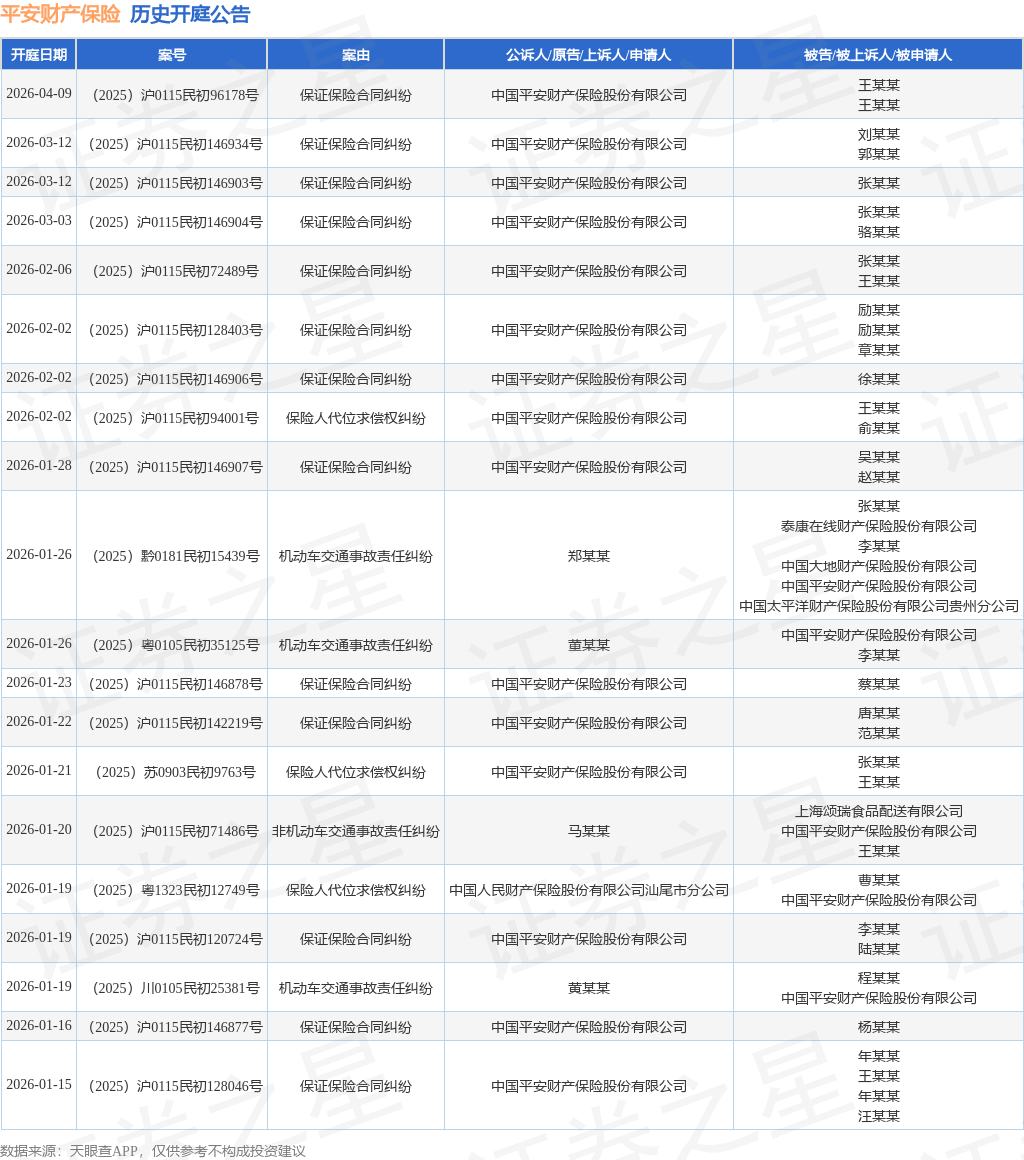Image resolution: width=1024 pixels, height=1160 pixels.
Task: Click 保险人代位求偿权纠纷 in the 2026-02-02 row
Action: [x=356, y=418]
